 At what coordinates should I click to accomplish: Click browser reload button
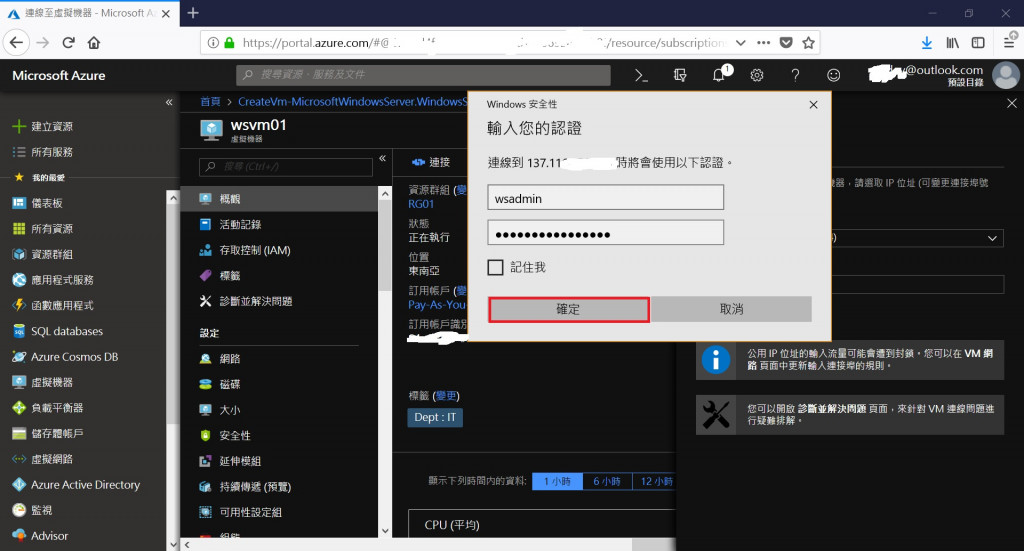click(x=69, y=43)
